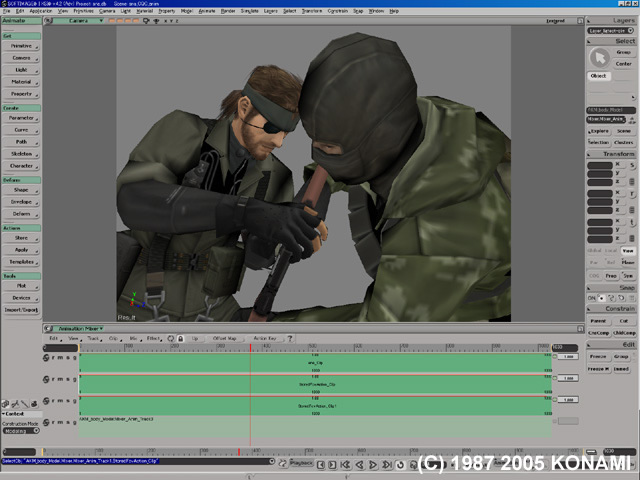Jump to the first frame transport button
This screenshot has height=480, width=640.
pyautogui.click(x=345, y=464)
